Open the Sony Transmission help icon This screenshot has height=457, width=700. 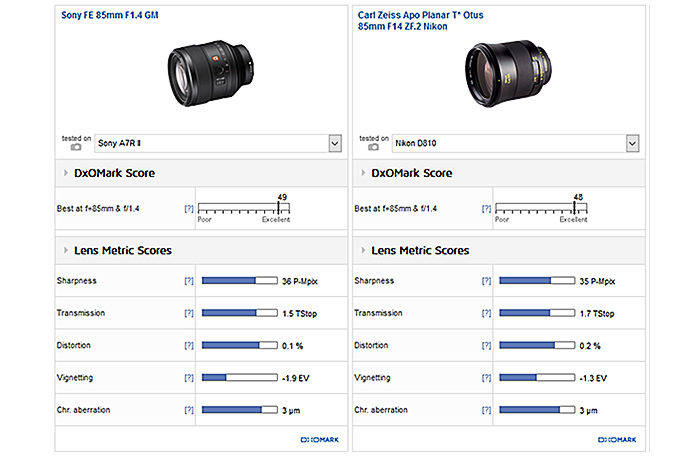[x=189, y=313]
